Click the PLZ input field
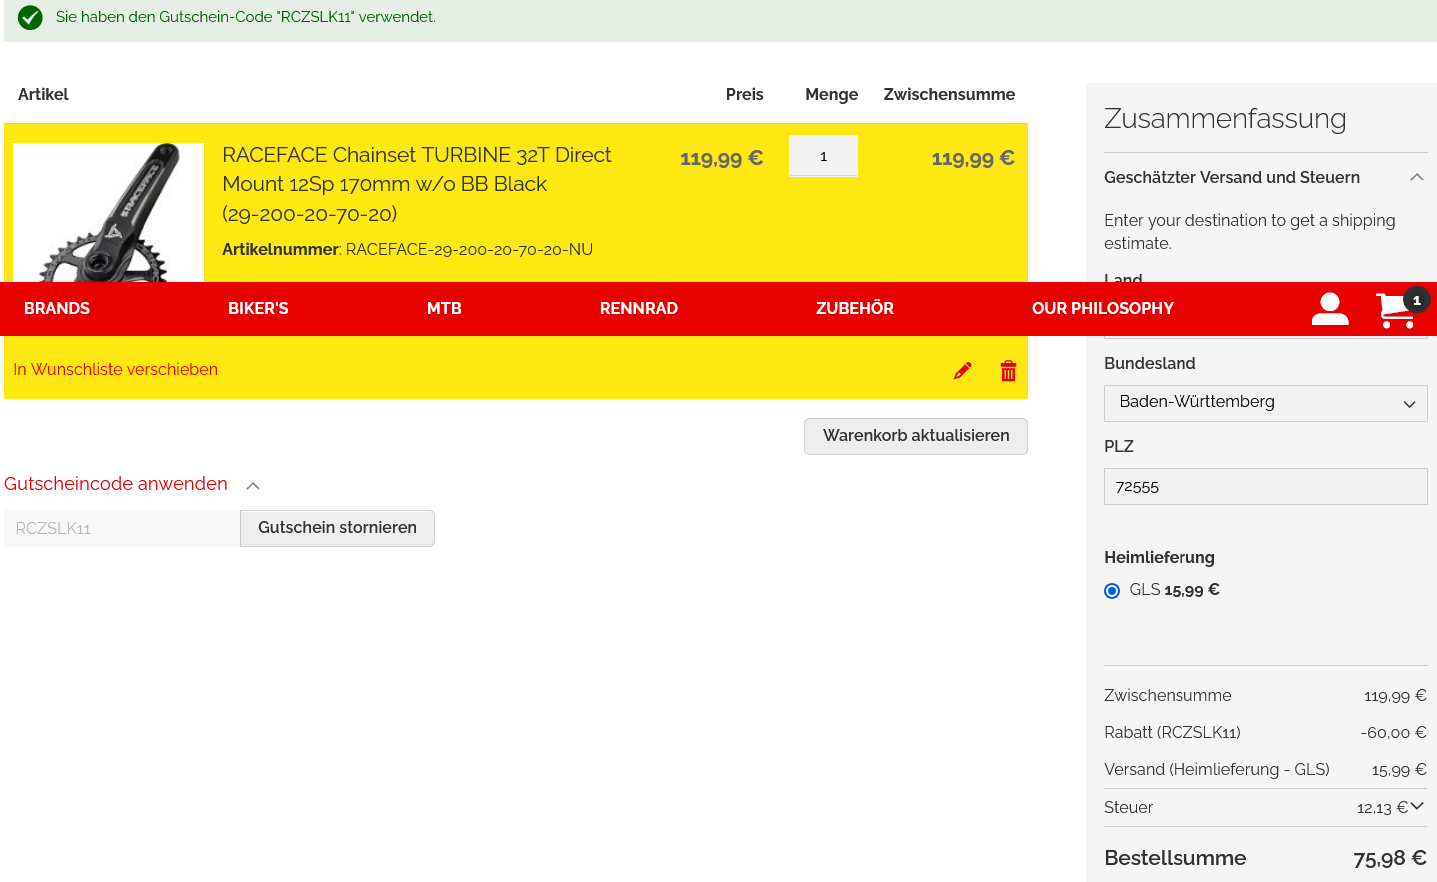This screenshot has width=1437, height=882. pos(1265,487)
